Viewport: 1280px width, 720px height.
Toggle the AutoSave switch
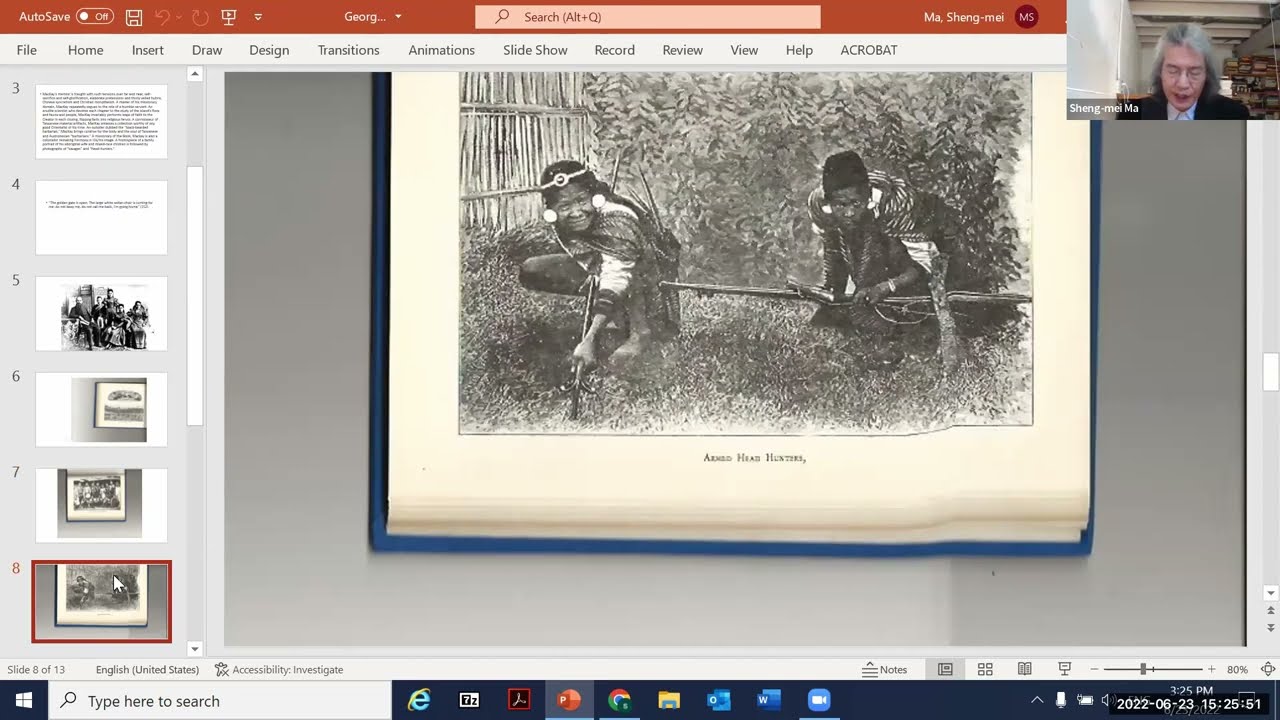[x=94, y=17]
